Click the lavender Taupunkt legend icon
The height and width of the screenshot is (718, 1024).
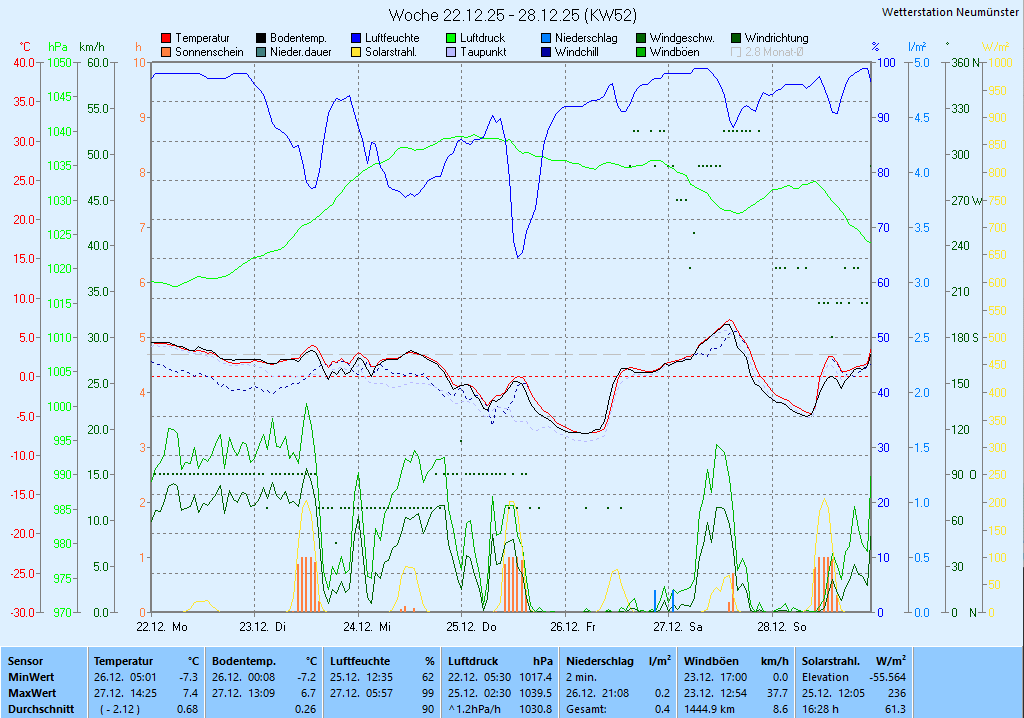tap(451, 52)
